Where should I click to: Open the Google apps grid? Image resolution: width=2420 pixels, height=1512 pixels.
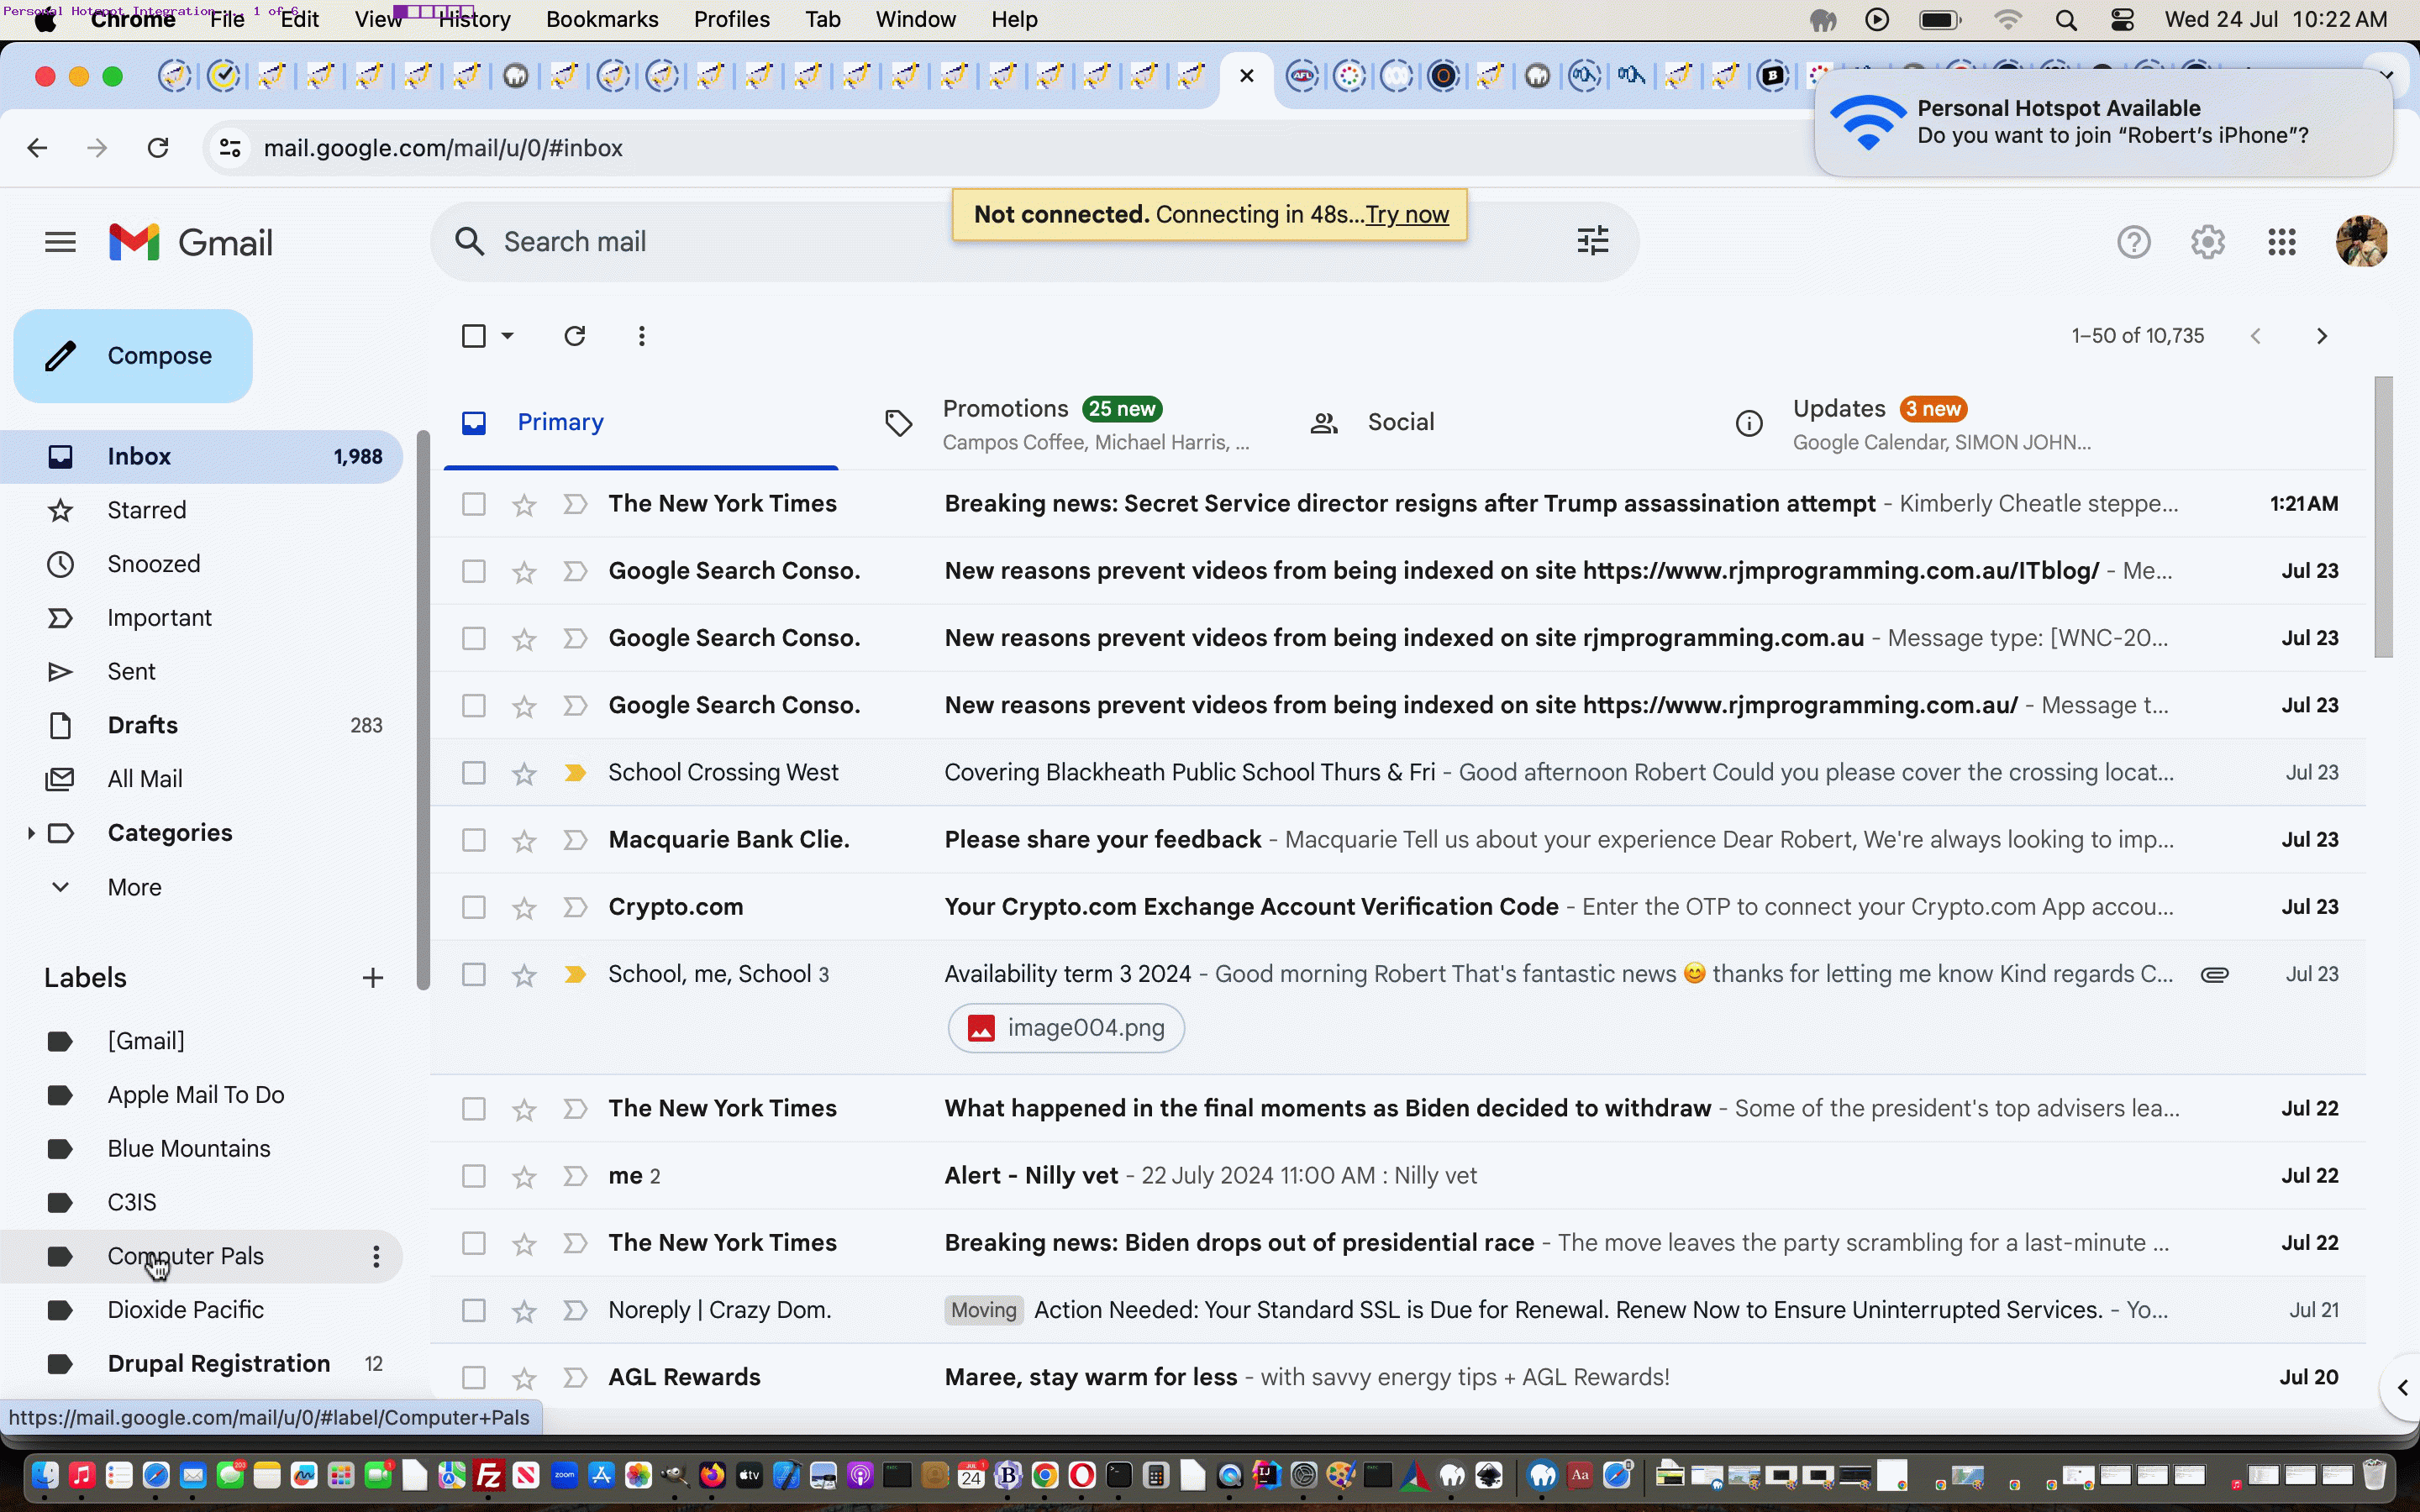(x=2281, y=242)
